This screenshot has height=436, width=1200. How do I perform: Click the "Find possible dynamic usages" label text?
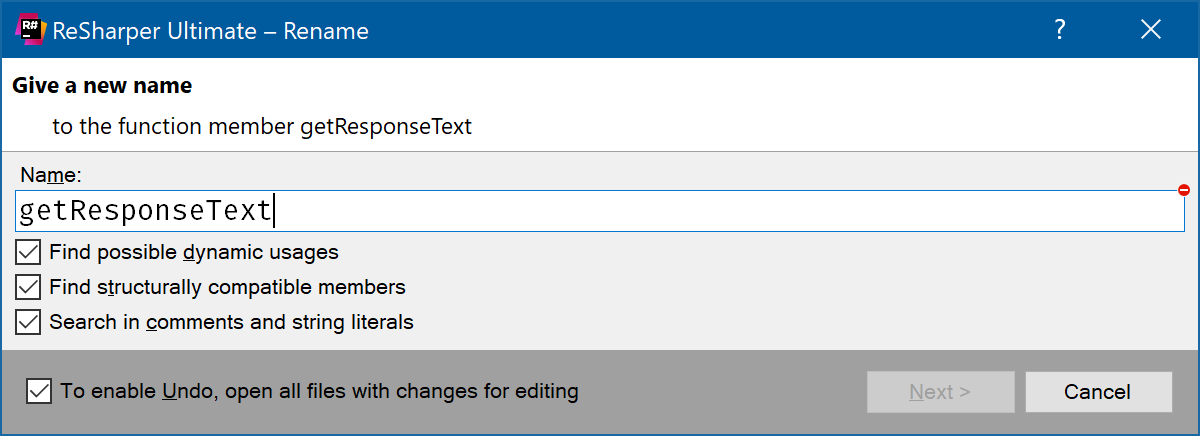click(x=194, y=252)
